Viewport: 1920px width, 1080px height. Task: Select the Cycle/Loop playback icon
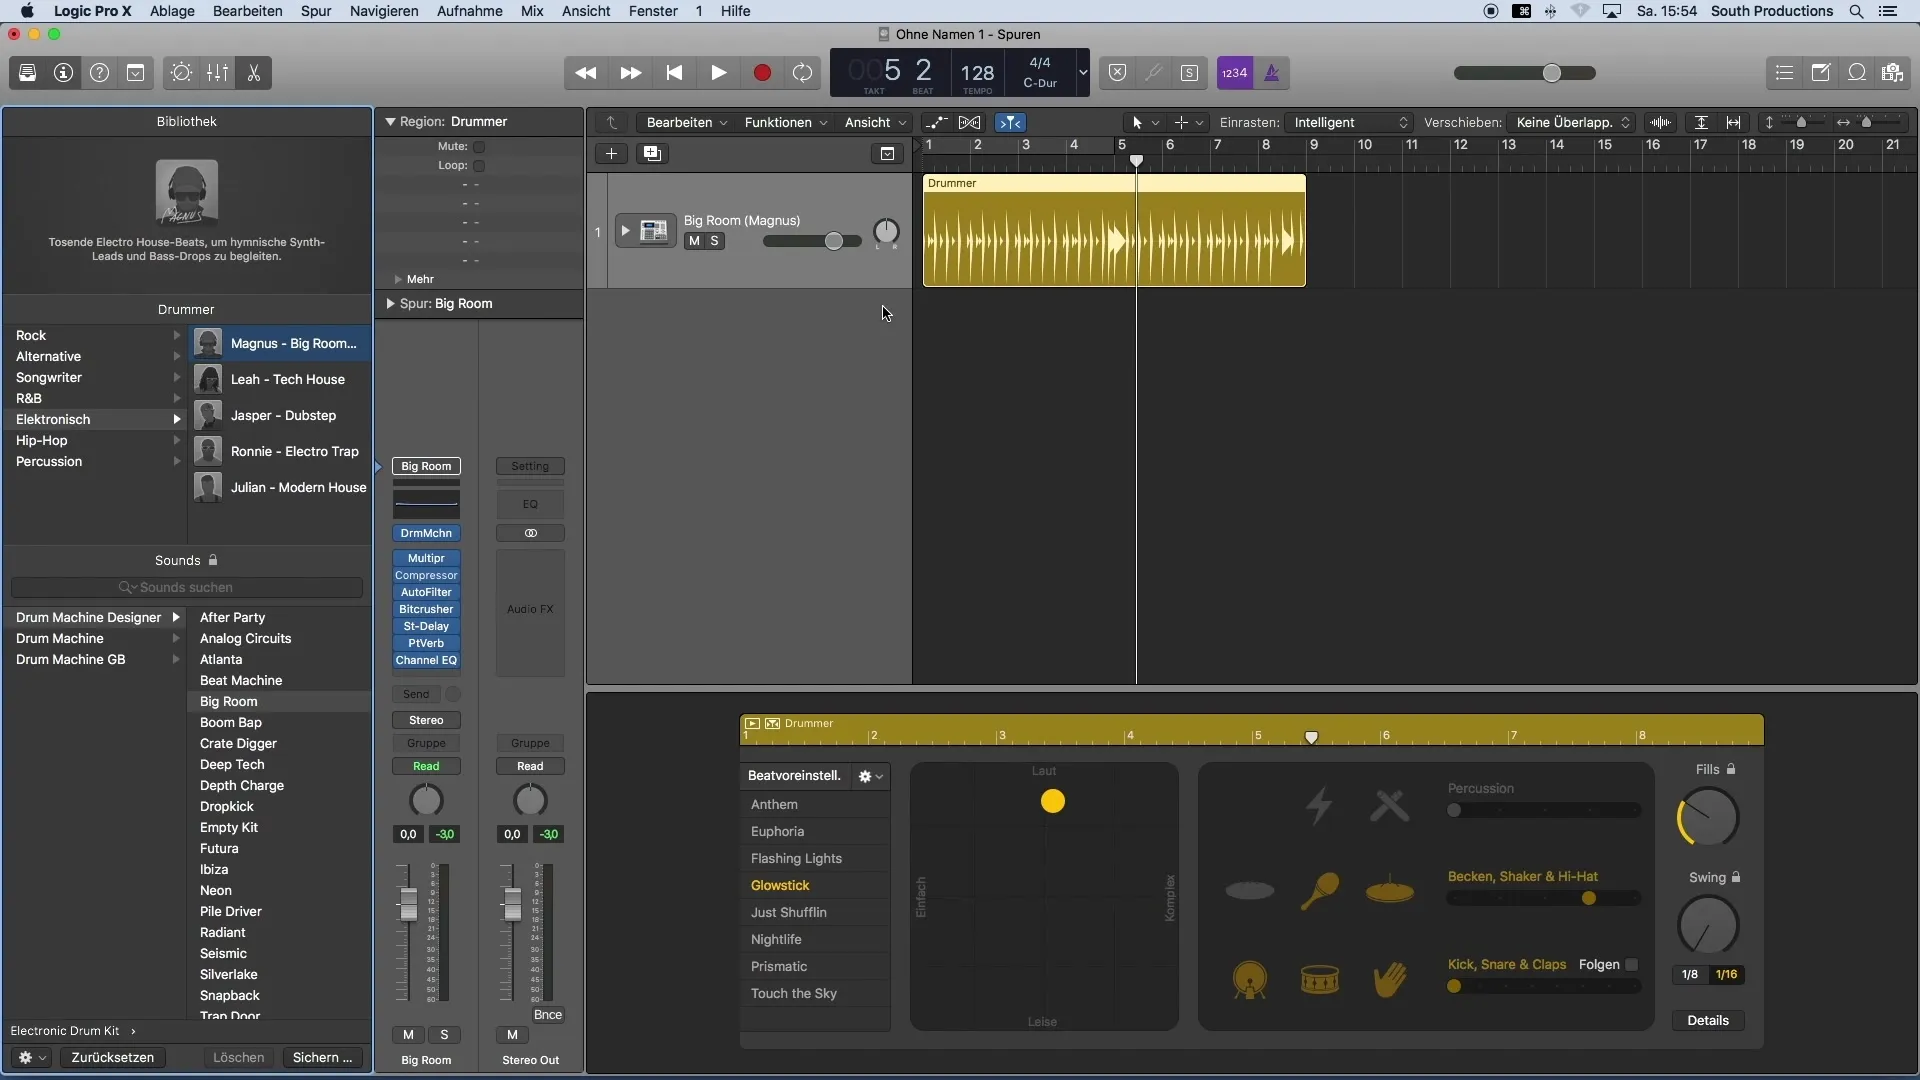(x=803, y=73)
